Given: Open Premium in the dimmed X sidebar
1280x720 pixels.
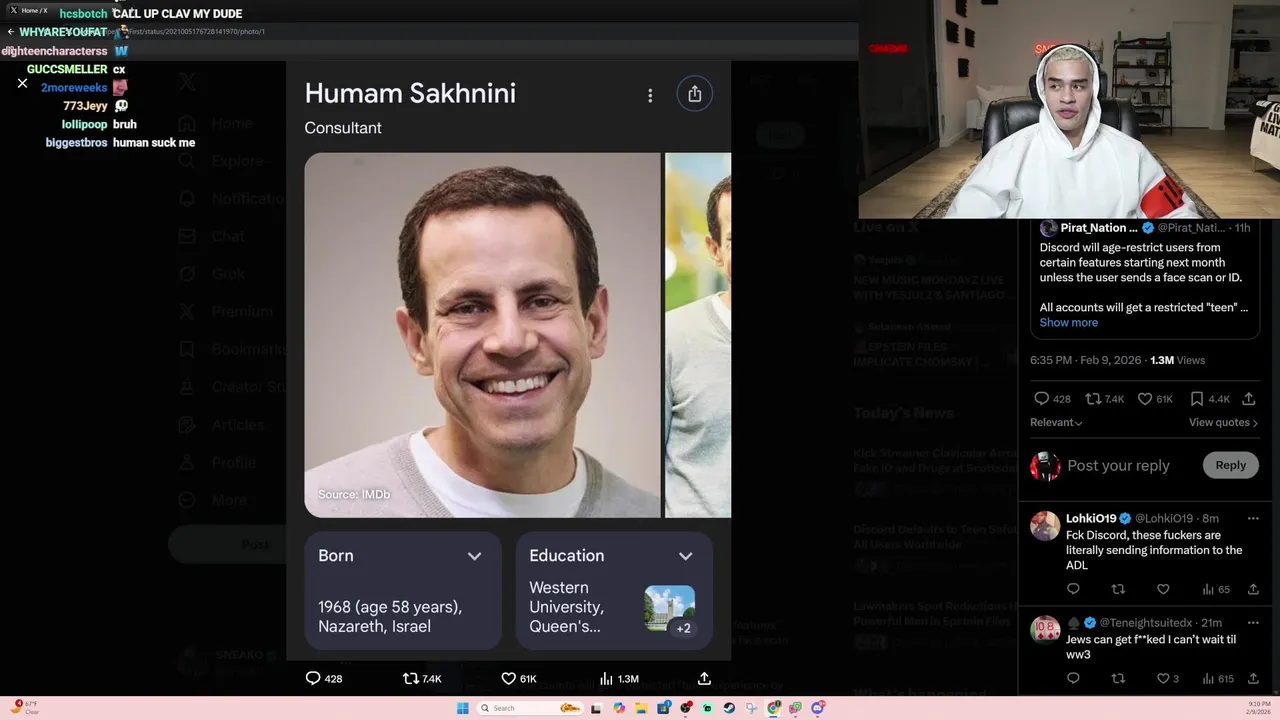Looking at the screenshot, I should coord(225,312).
